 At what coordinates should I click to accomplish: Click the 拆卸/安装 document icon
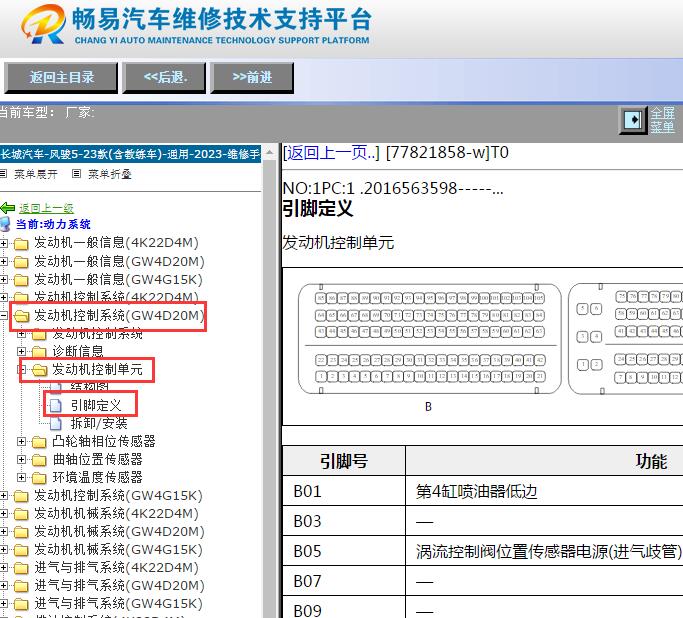click(55, 423)
